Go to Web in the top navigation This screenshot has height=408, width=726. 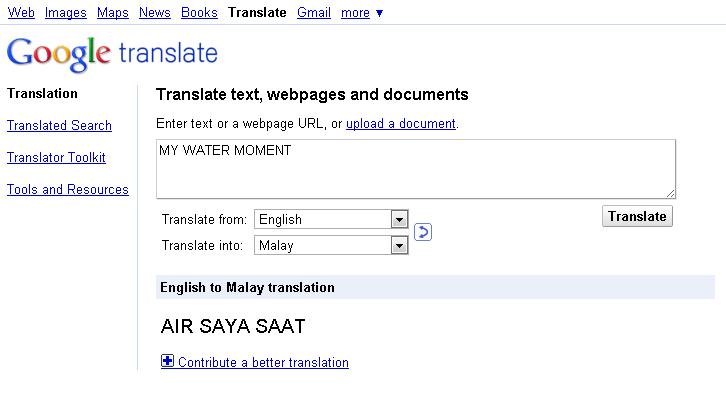pos(21,13)
